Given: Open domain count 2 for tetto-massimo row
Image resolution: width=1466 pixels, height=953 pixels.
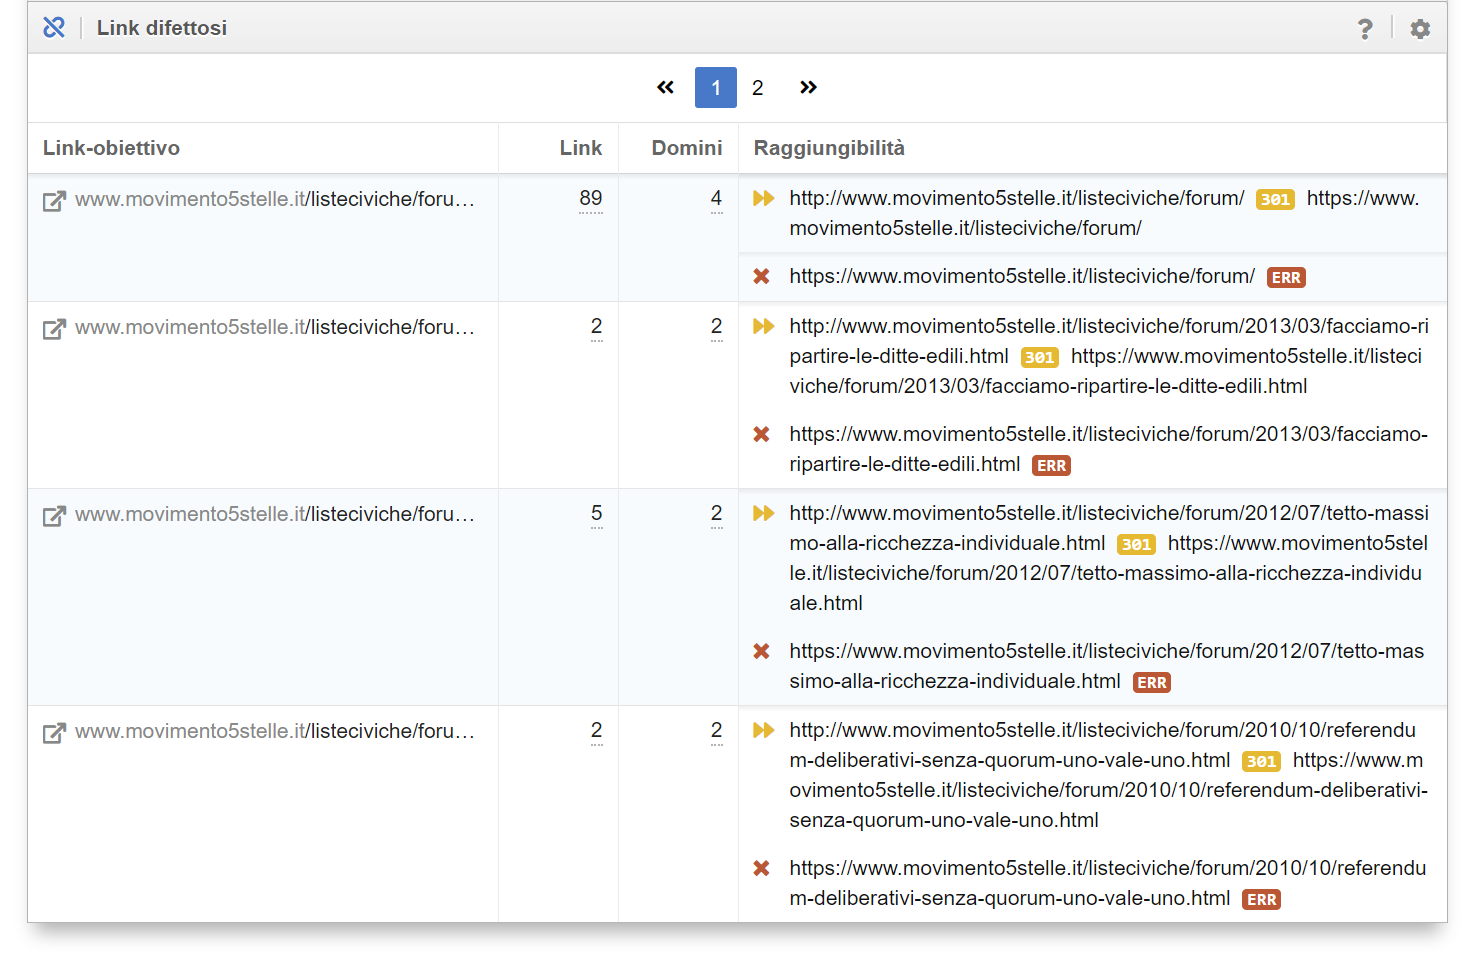Looking at the screenshot, I should [x=716, y=514].
